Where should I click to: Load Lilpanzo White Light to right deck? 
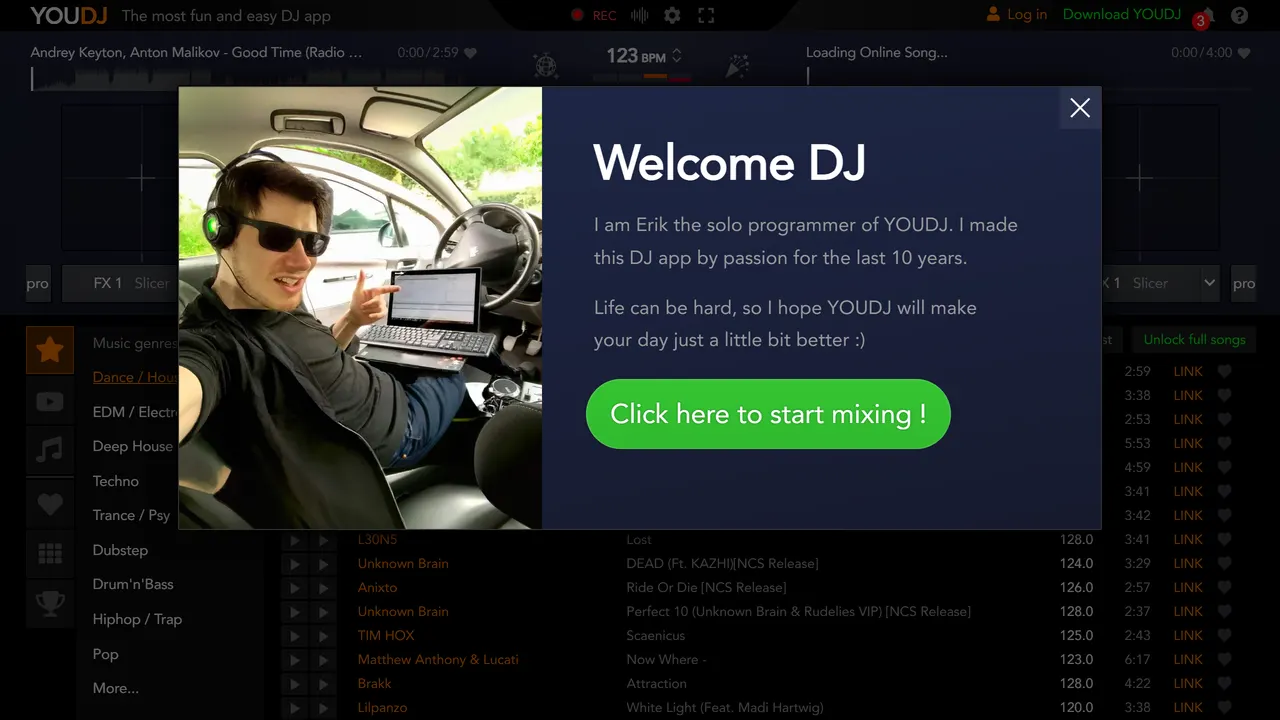point(322,708)
